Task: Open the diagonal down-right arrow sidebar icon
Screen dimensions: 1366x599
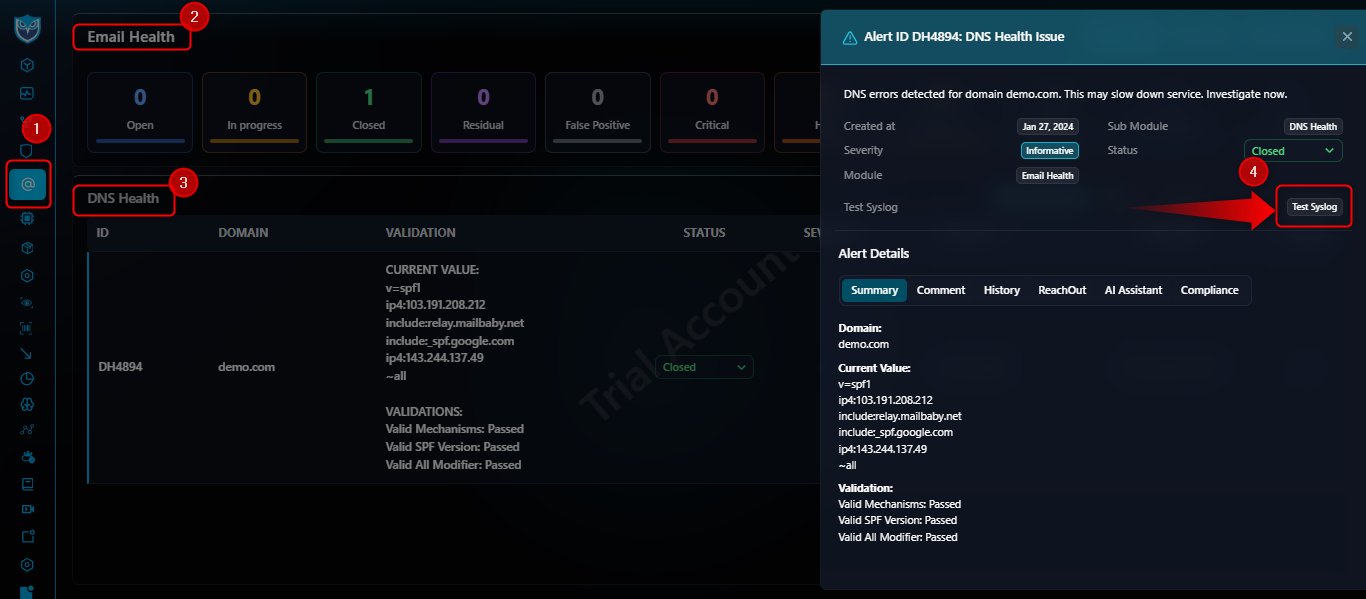Action: (x=28, y=354)
